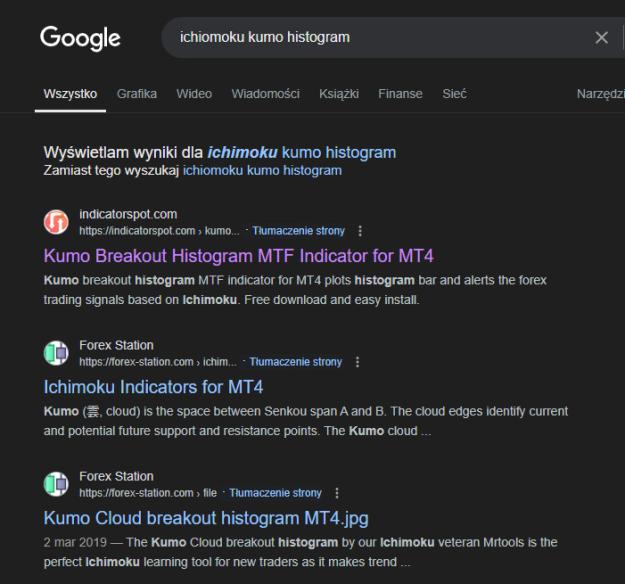
Task: Click the forex-station.com › file URL
Action: pos(148,493)
